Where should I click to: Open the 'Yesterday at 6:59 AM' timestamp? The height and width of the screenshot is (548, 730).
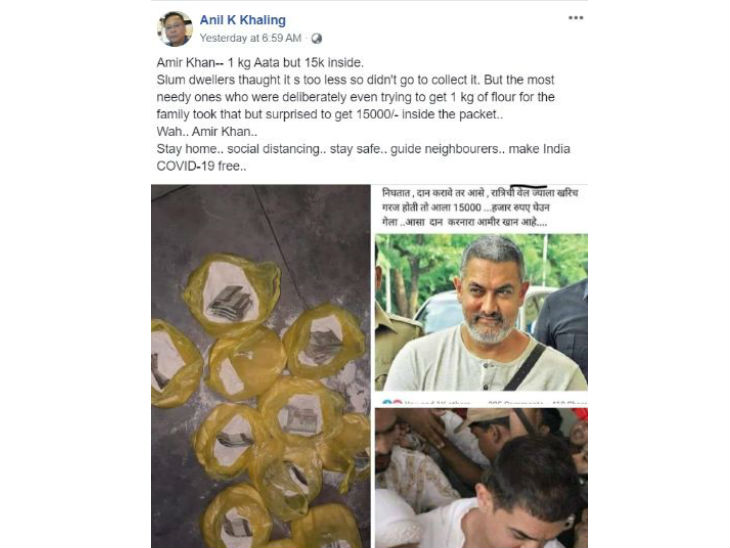click(x=250, y=38)
